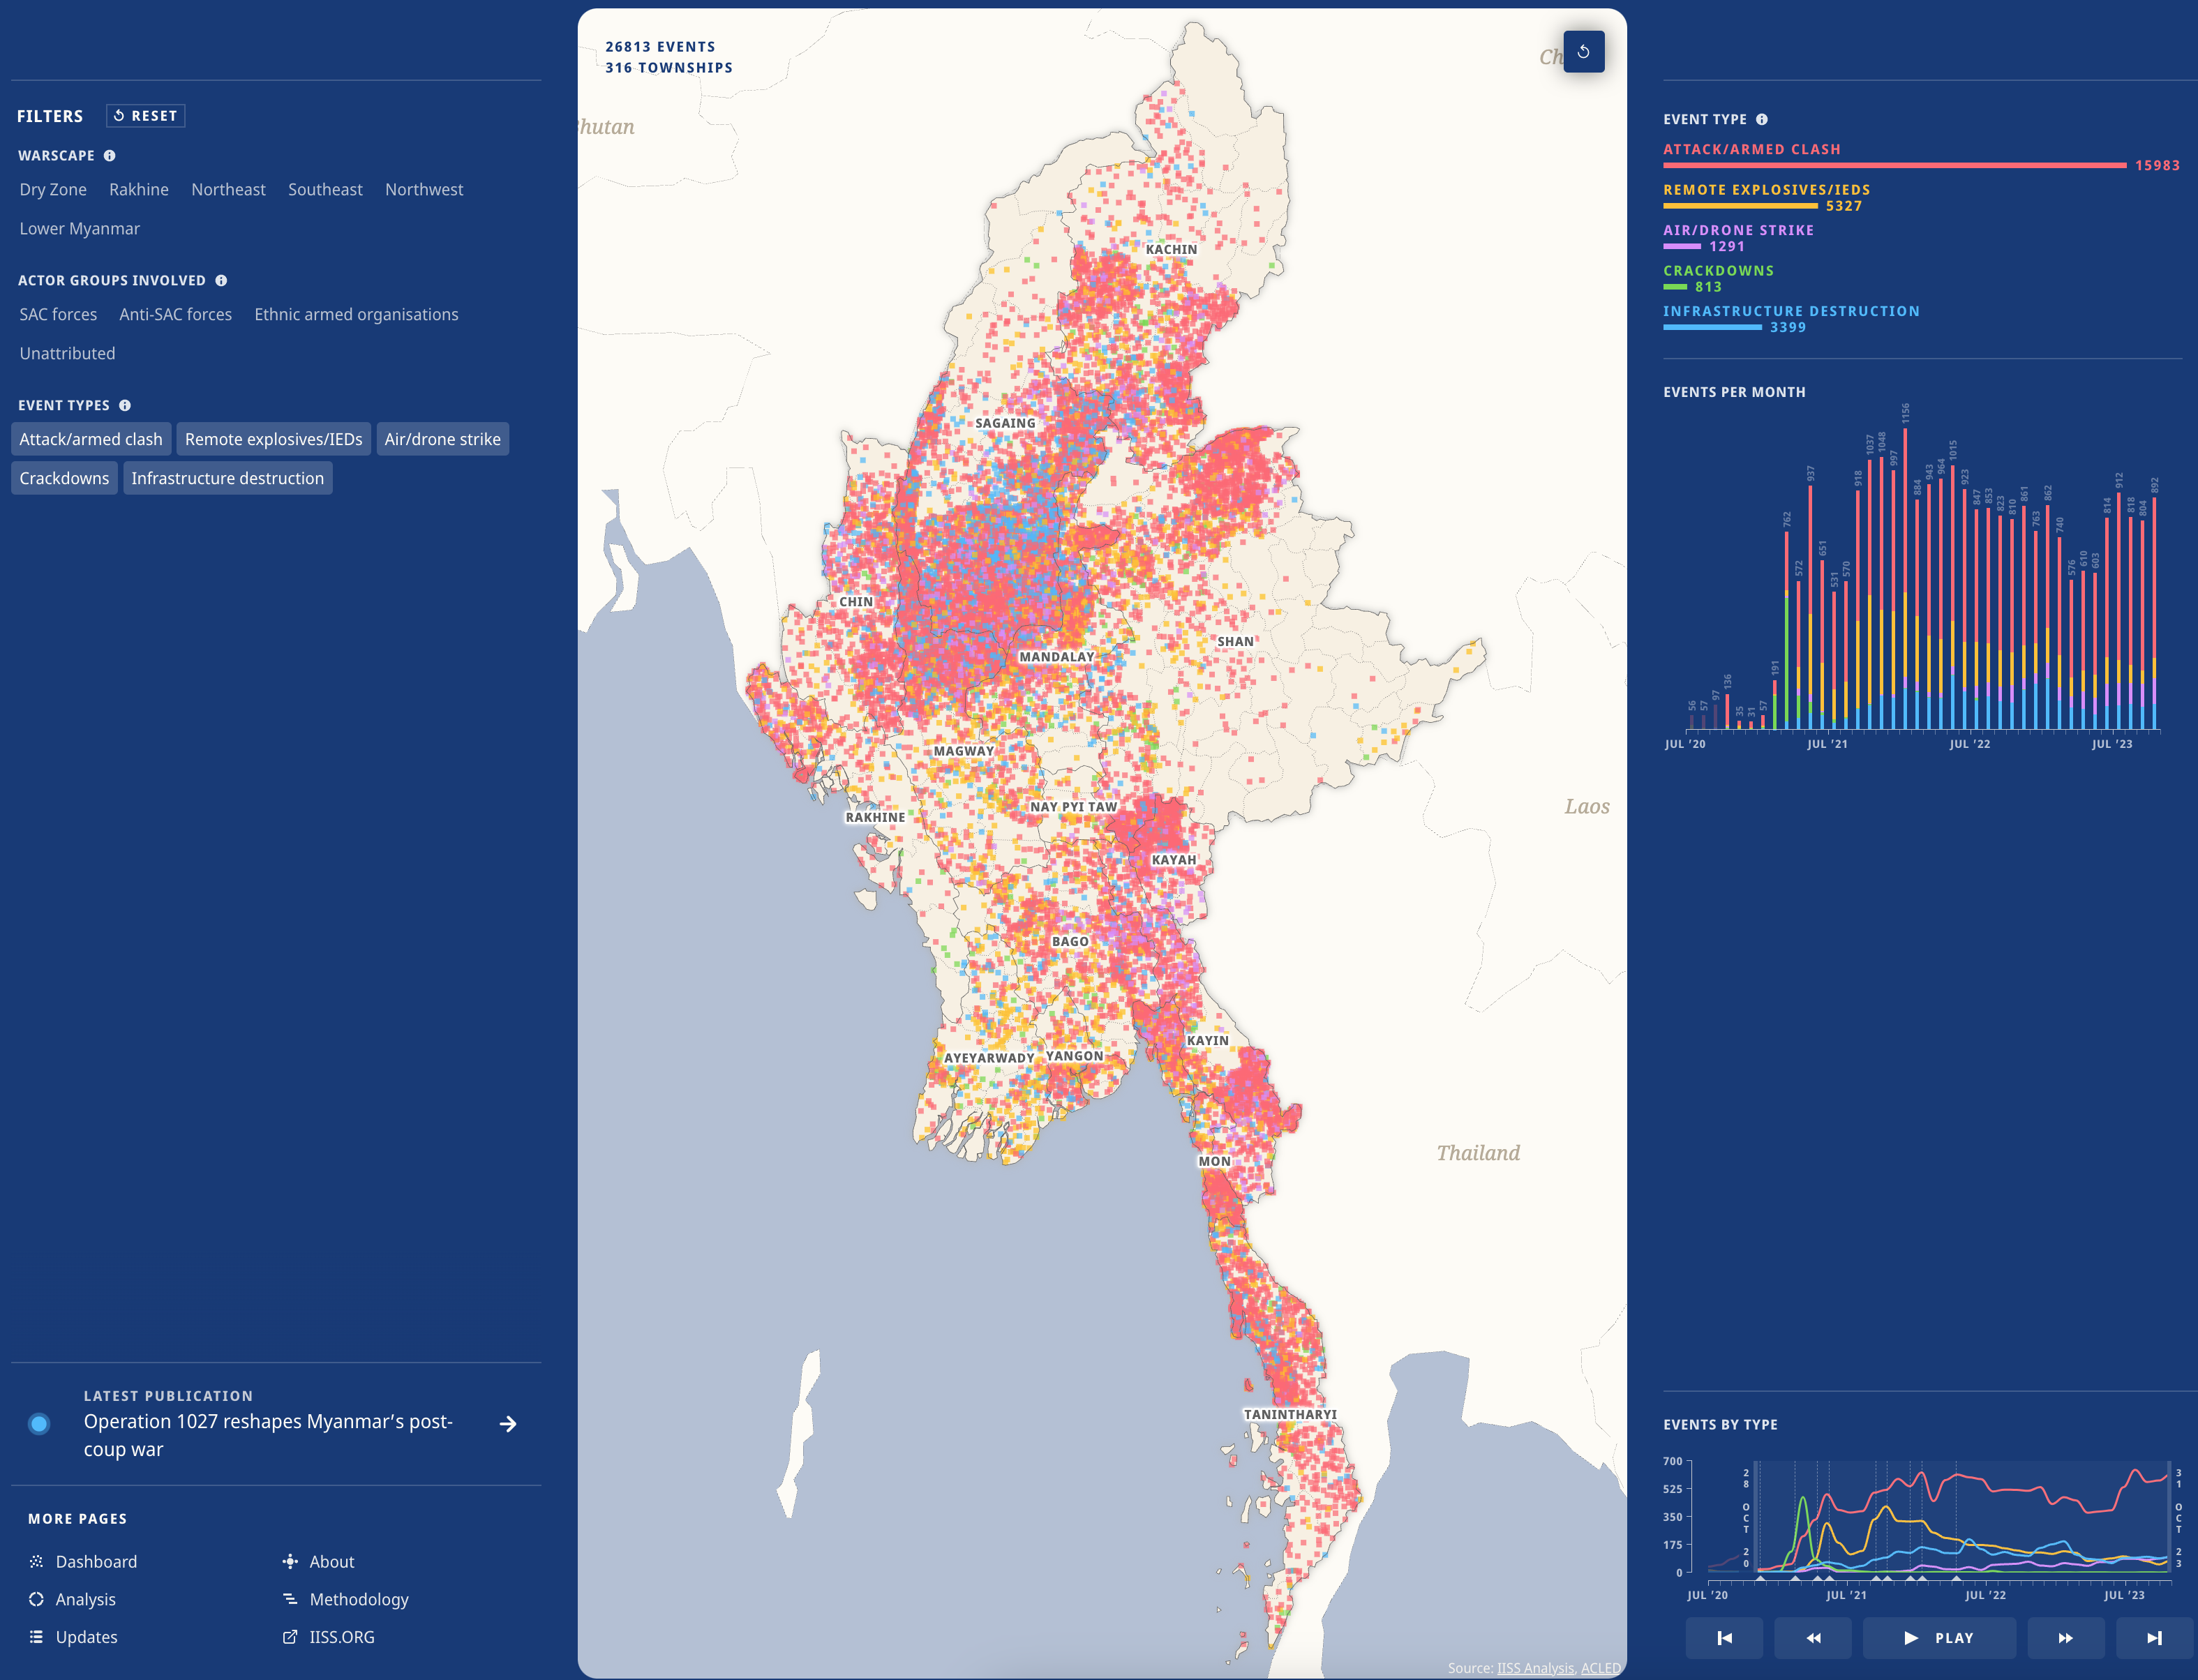Viewport: 2198px width, 1680px height.
Task: Open the Event Type info icon
Action: [x=1762, y=119]
